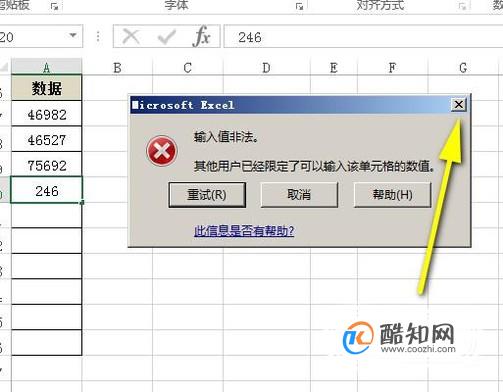The width and height of the screenshot is (503, 392).
Task: Click the Help 帮助(H) button
Action: 392,195
